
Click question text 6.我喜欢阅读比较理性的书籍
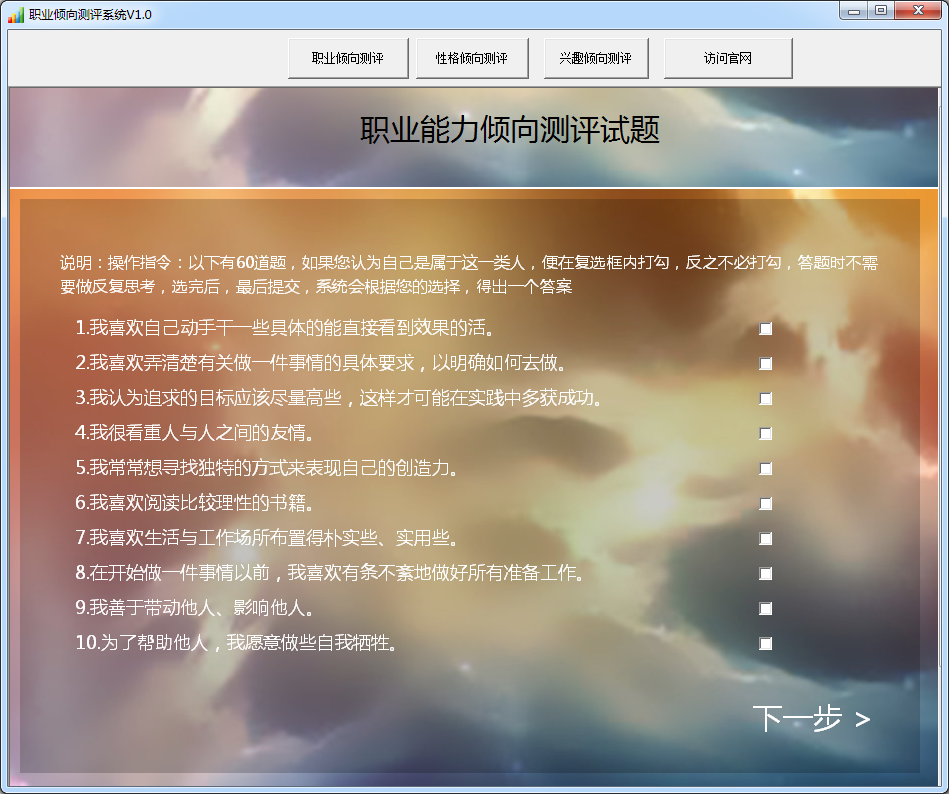(x=195, y=503)
